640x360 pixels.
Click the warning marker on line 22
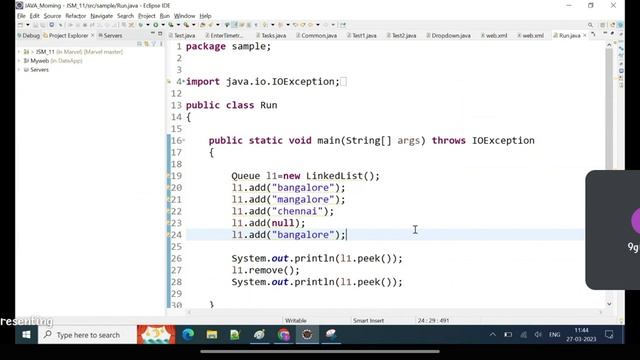tap(168, 211)
